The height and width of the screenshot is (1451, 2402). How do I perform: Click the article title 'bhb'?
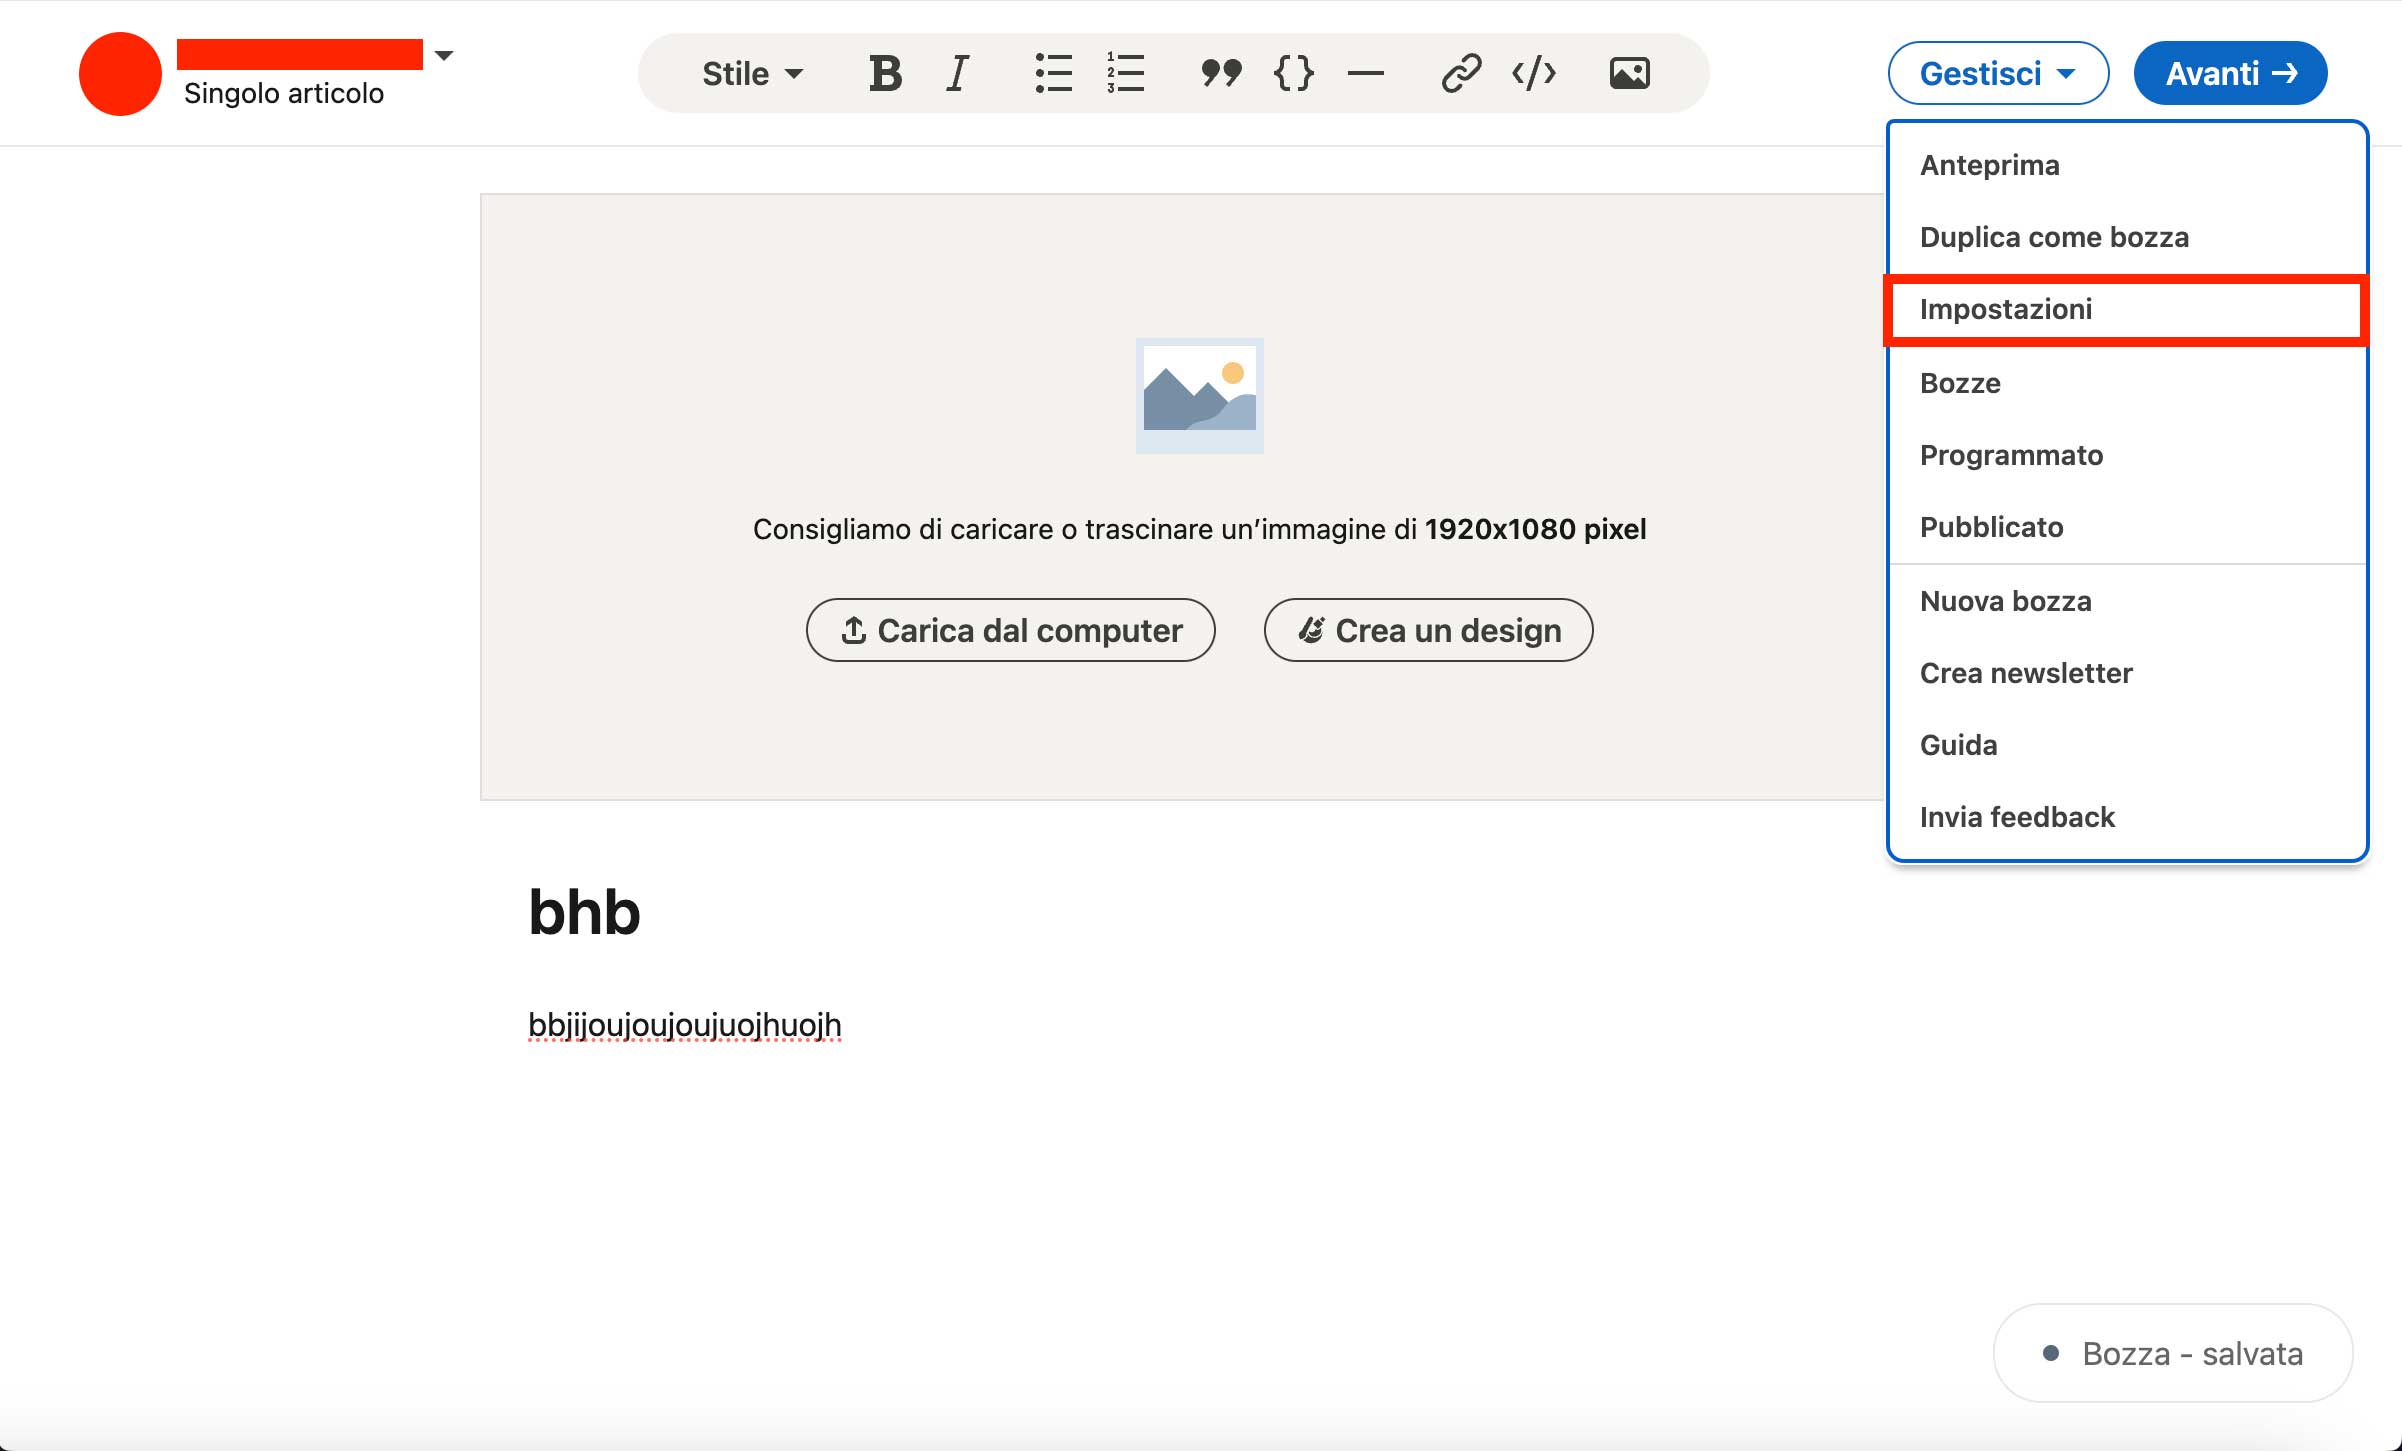[x=584, y=912]
